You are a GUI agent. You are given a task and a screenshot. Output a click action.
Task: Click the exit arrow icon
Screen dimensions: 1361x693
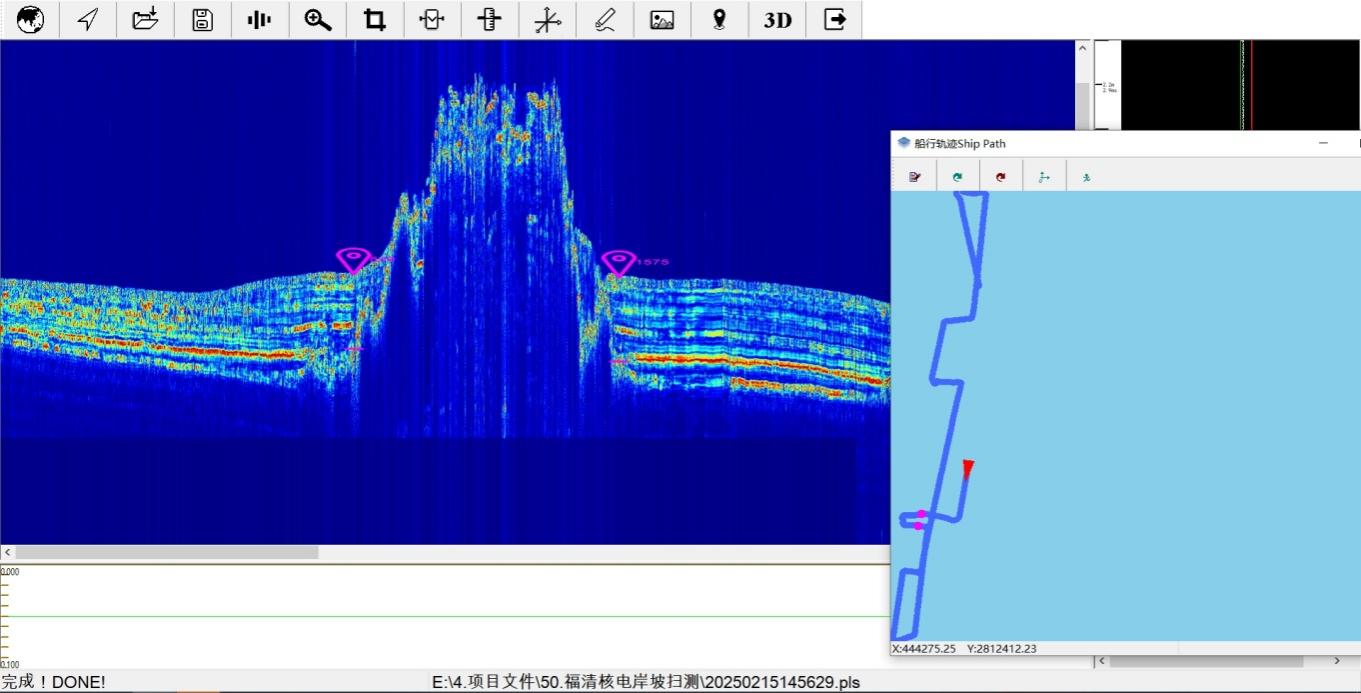tap(834, 19)
